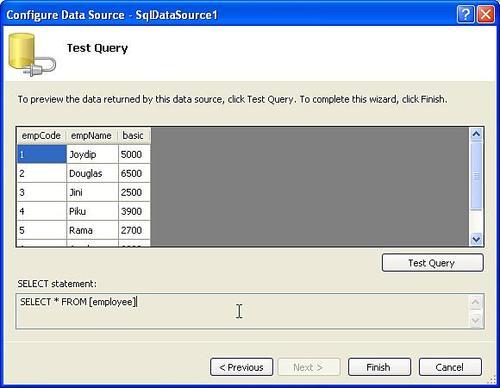Screen dimensions: 500x388
Task: Click the SELECT statement scroll up arrow
Action: [x=476, y=303]
